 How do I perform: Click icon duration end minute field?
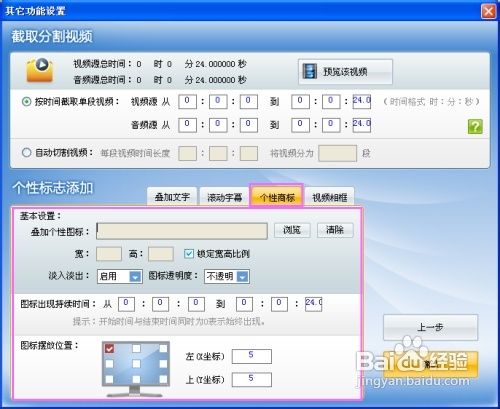click(x=279, y=304)
